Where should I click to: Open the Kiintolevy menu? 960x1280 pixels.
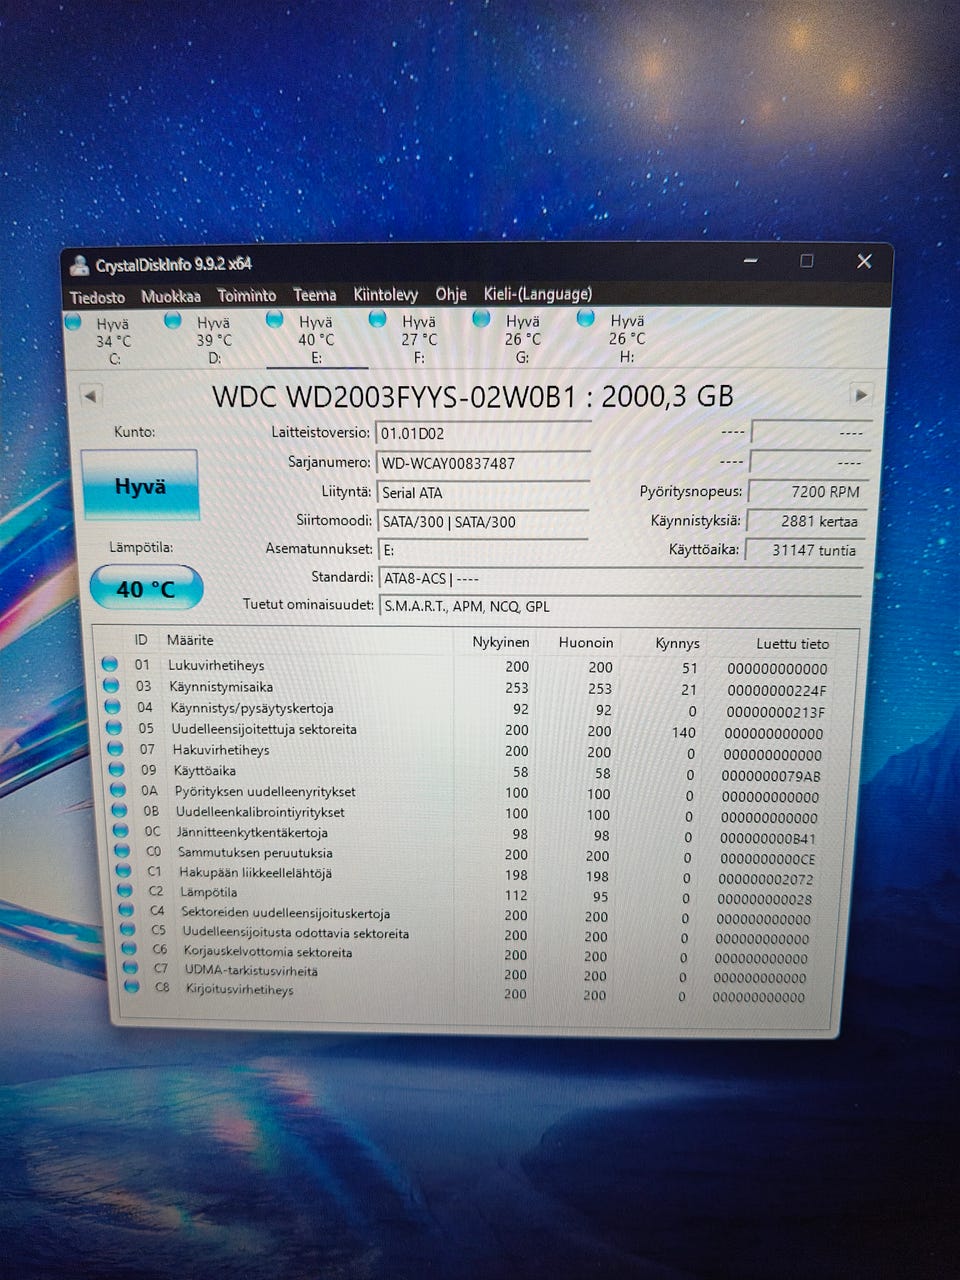(x=386, y=294)
